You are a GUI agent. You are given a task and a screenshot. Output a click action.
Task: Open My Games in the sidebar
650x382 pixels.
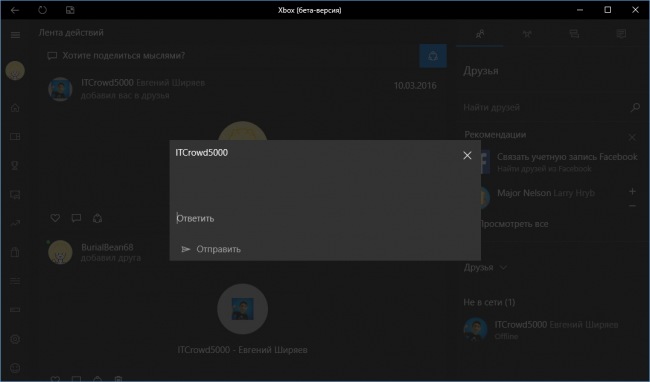point(15,136)
